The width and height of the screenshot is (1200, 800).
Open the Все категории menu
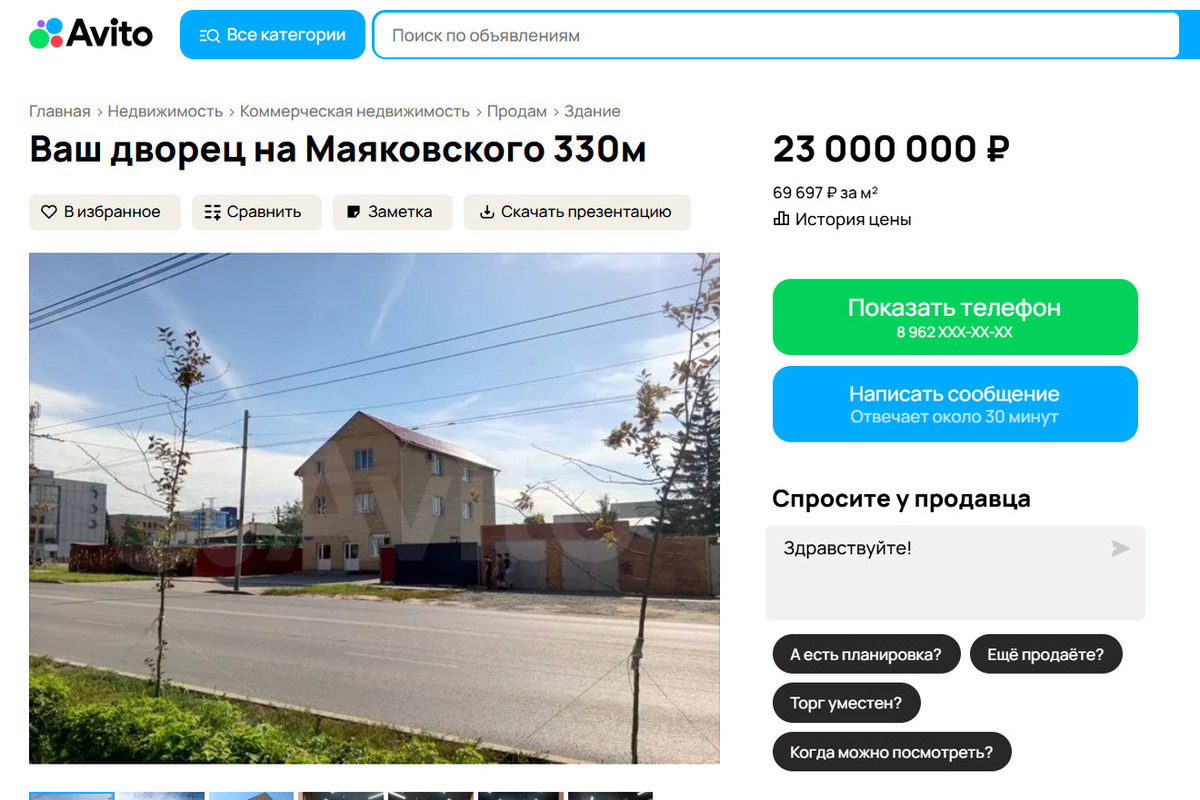(272, 35)
